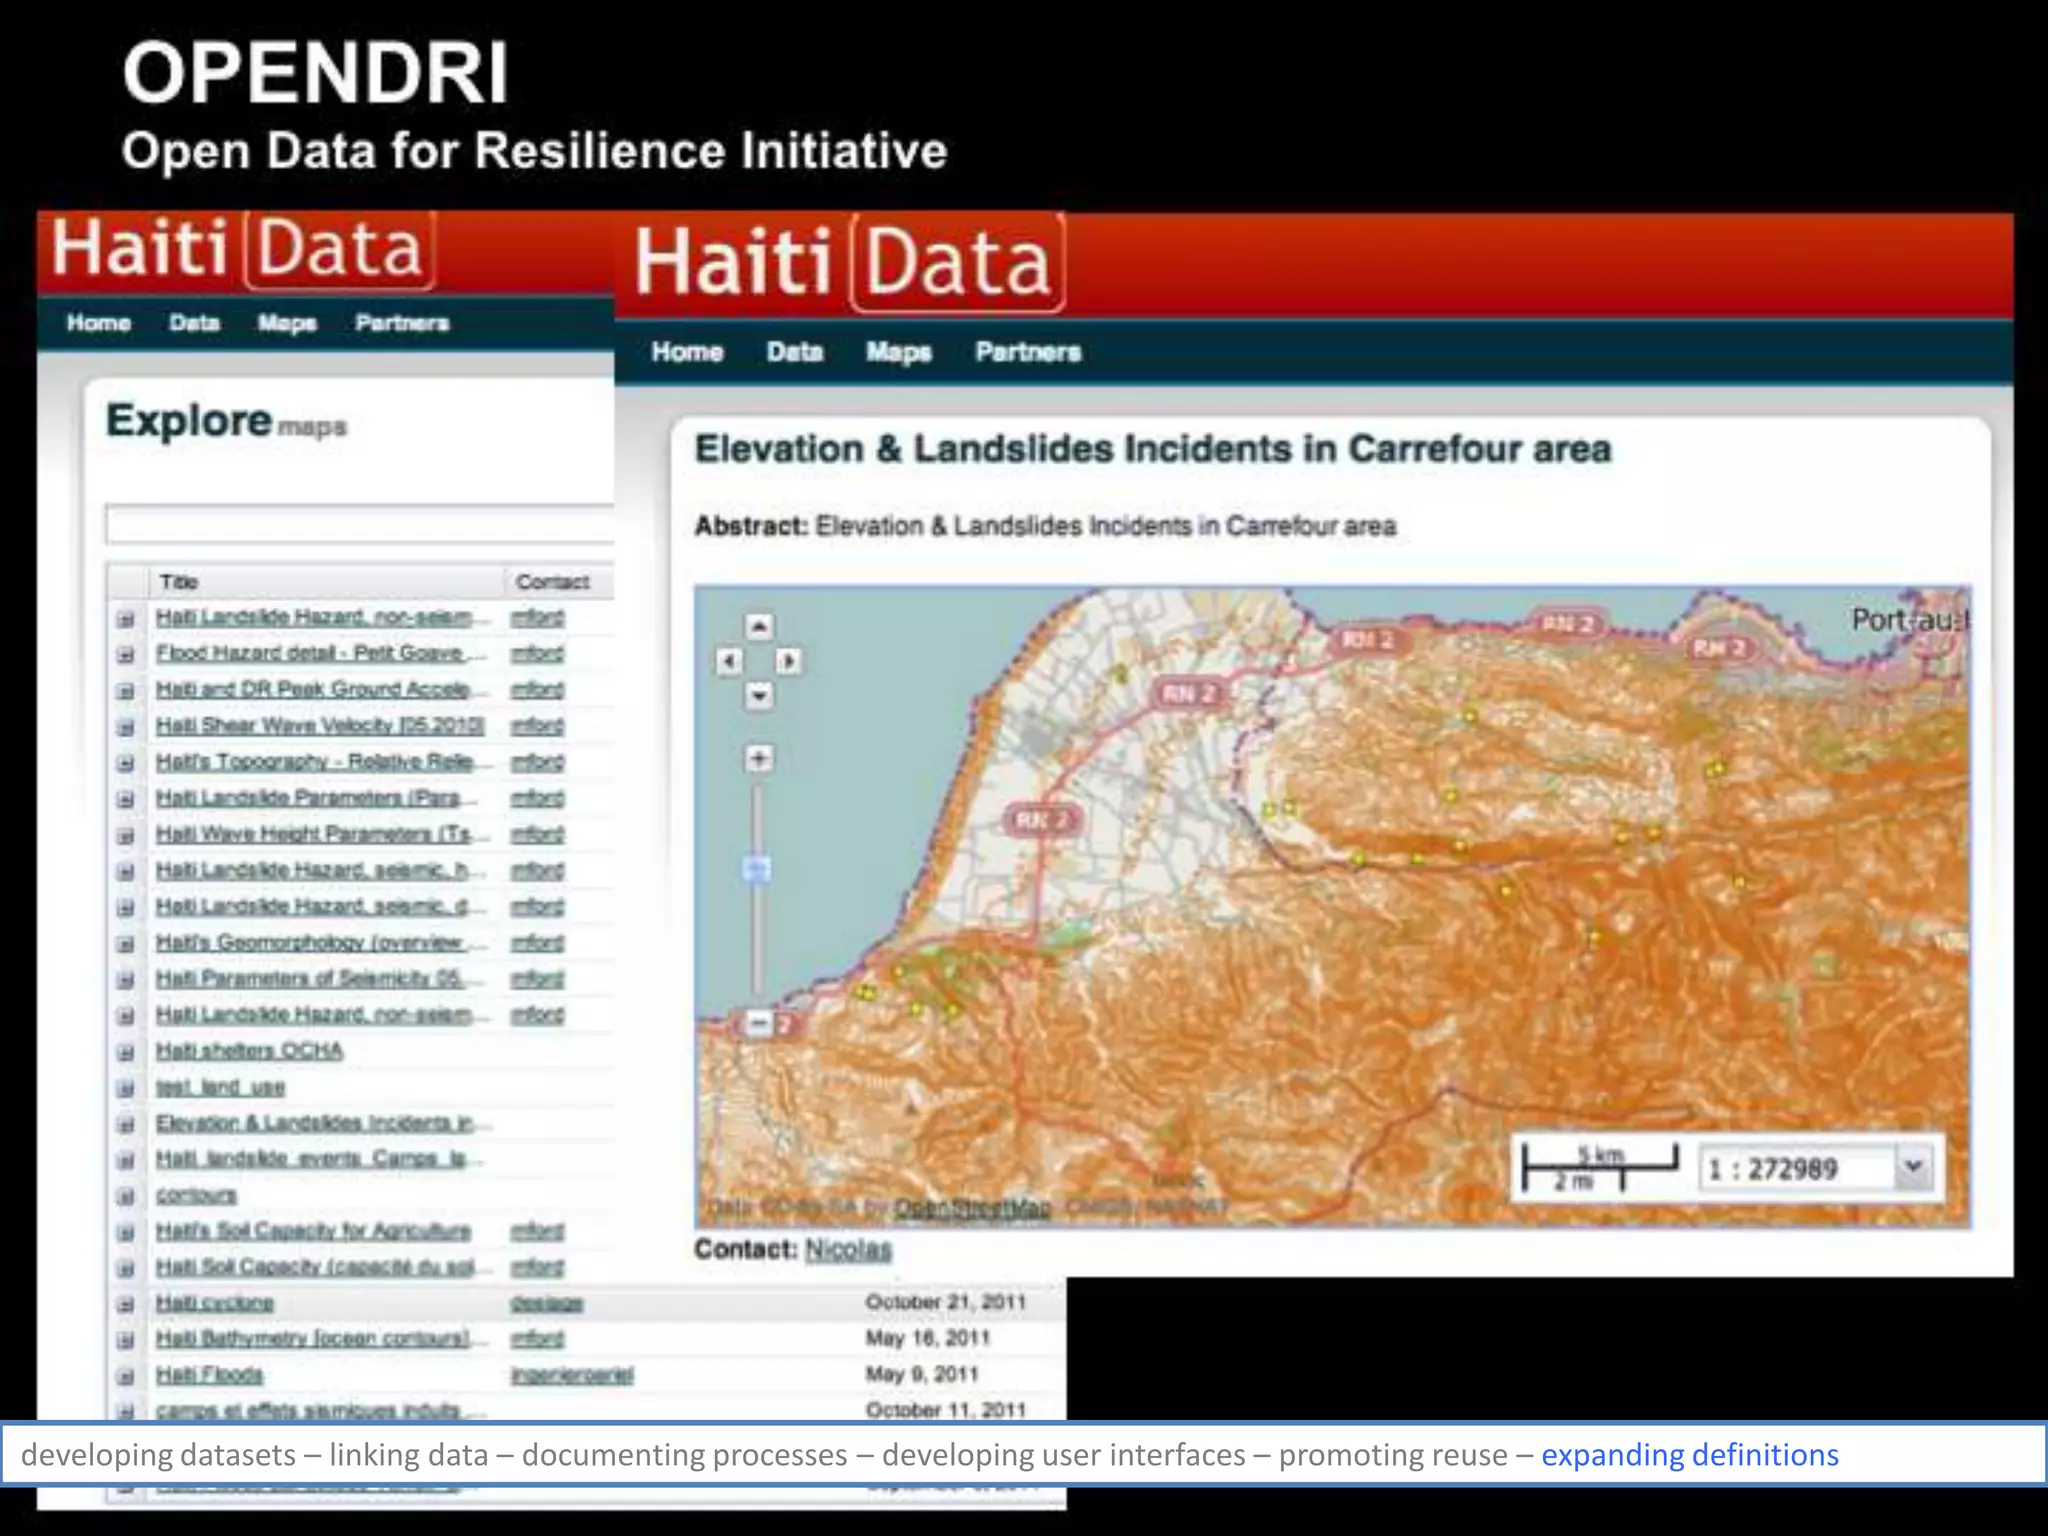
Task: Click Maps in the back Explore maps window
Action: [x=287, y=323]
